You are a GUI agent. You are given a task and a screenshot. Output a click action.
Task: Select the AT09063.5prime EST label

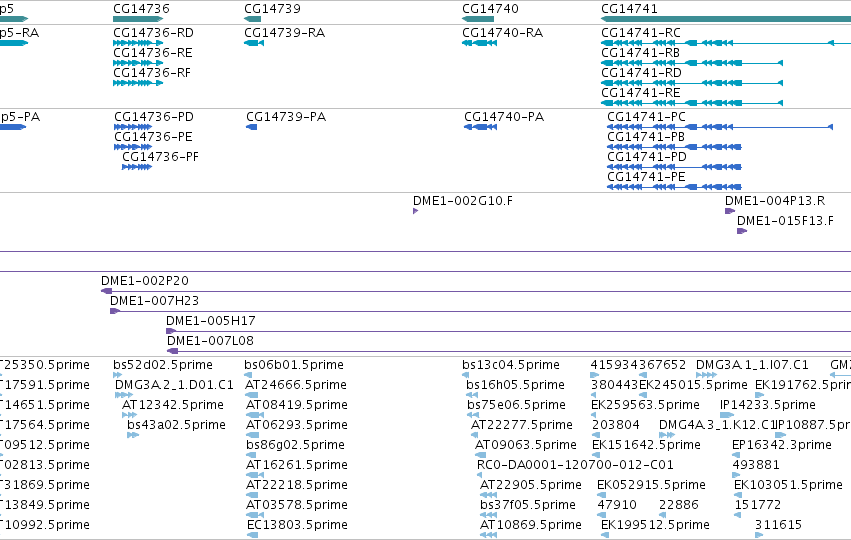point(526,445)
